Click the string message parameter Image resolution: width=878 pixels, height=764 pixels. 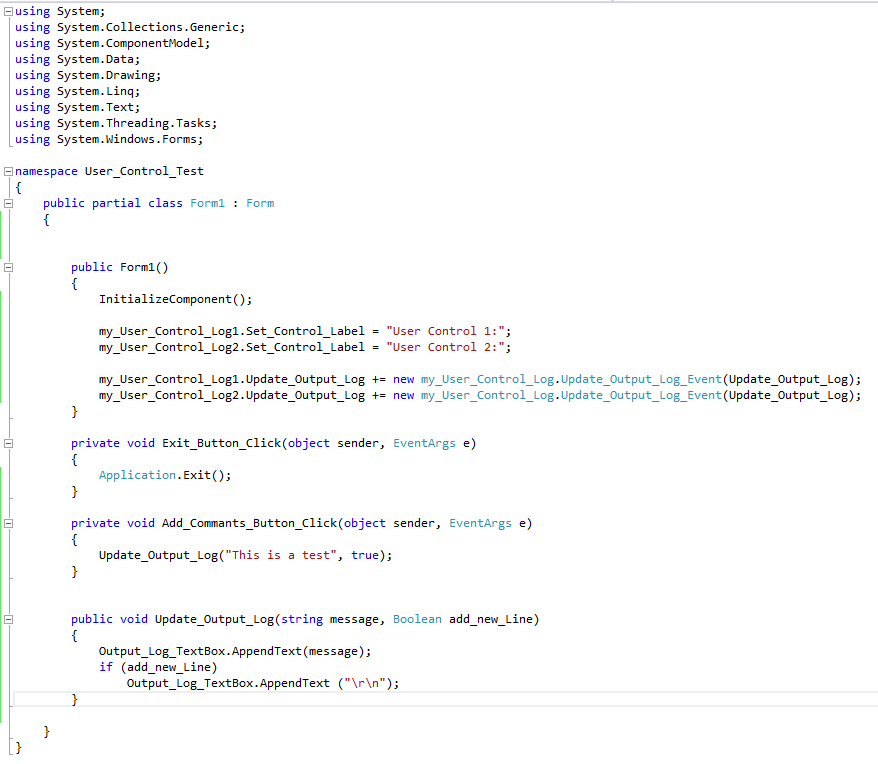[330, 619]
